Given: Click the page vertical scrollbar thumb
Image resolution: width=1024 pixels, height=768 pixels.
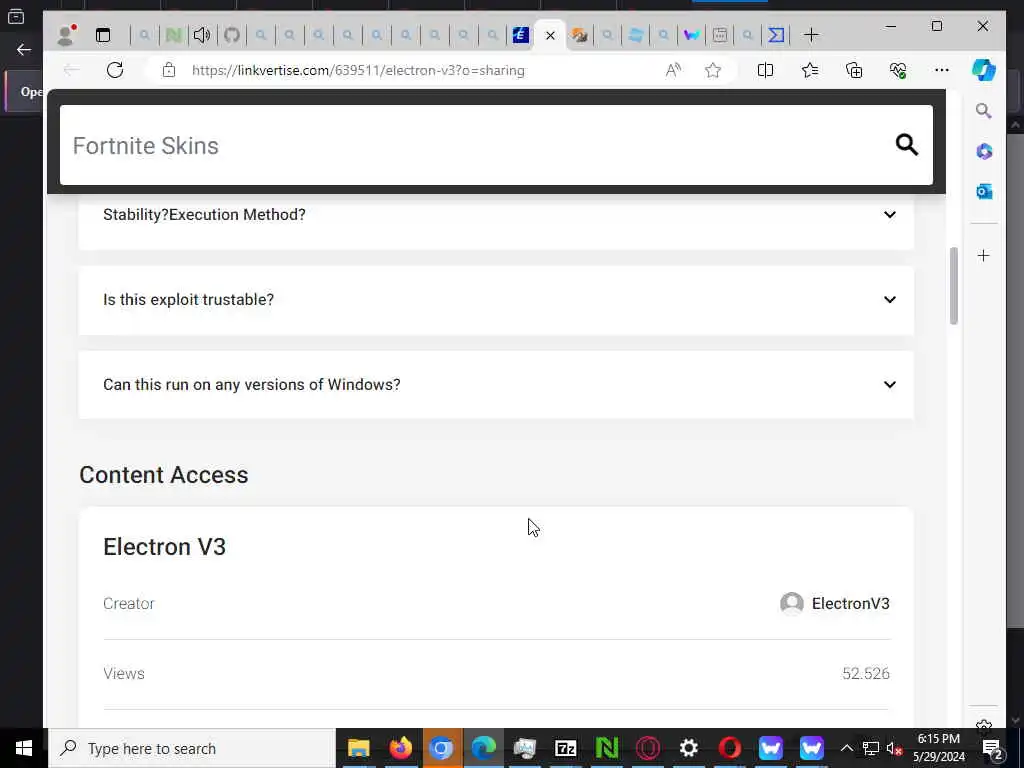Looking at the screenshot, I should point(953,285).
